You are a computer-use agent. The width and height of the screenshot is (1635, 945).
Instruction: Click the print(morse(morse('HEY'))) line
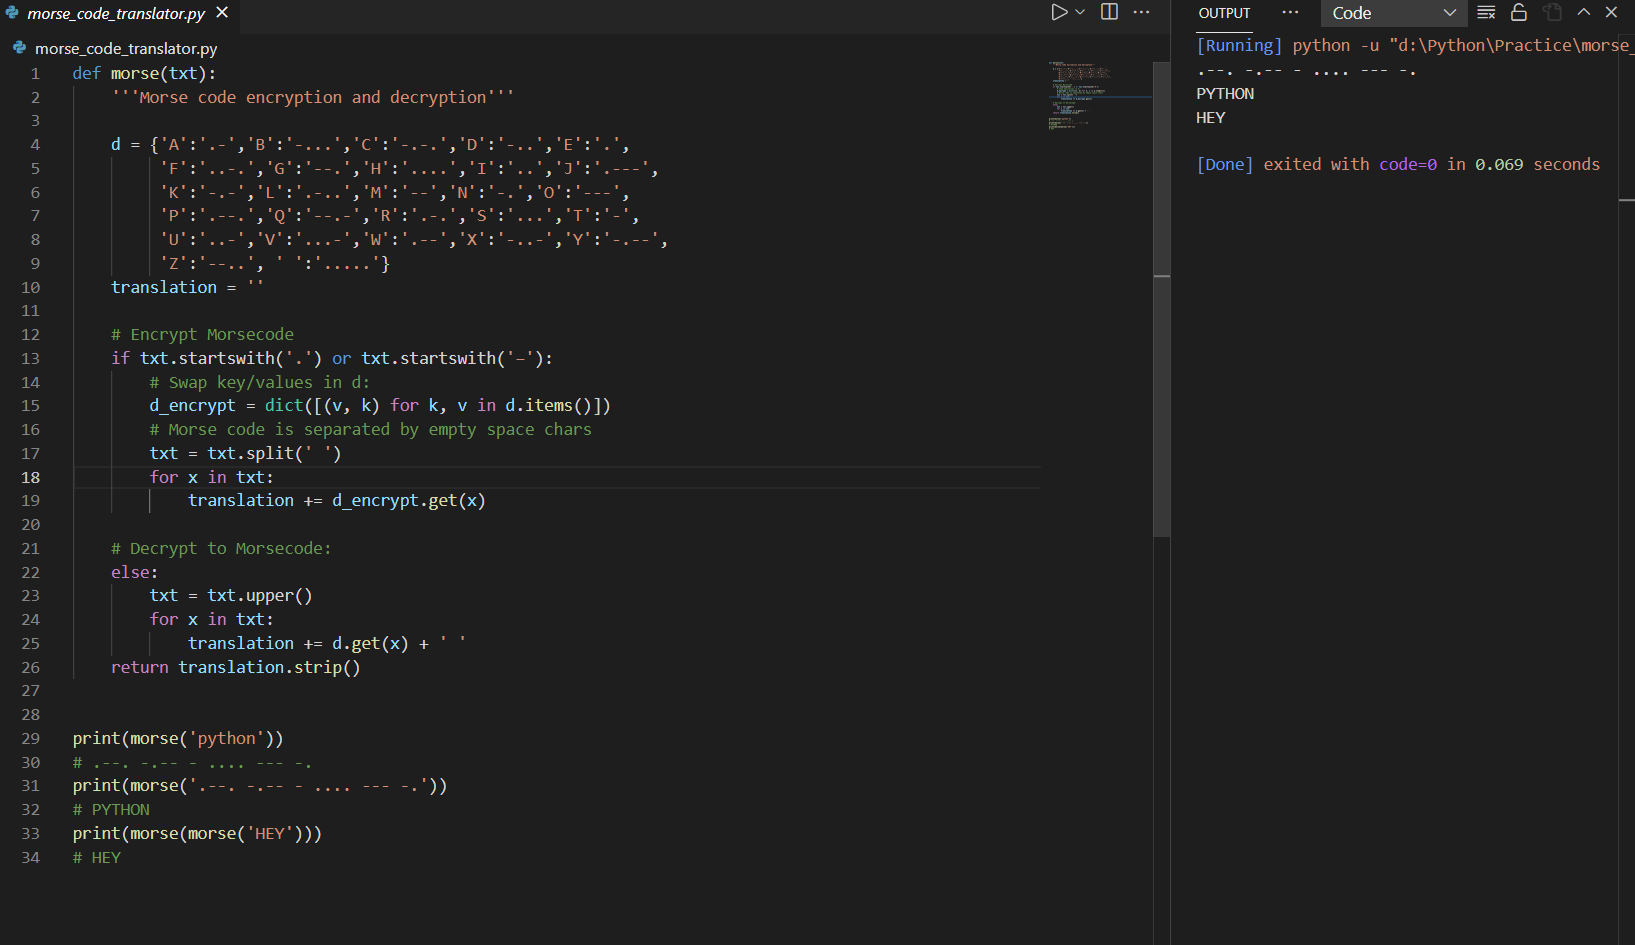click(197, 833)
